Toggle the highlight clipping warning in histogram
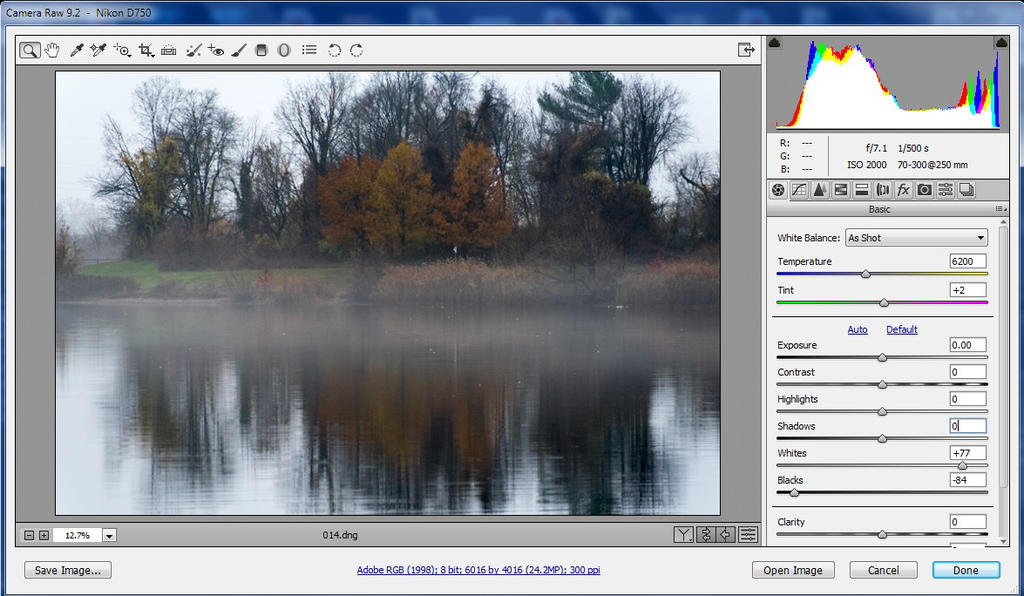Screen dimensions: 1024x596 coord(1000,42)
